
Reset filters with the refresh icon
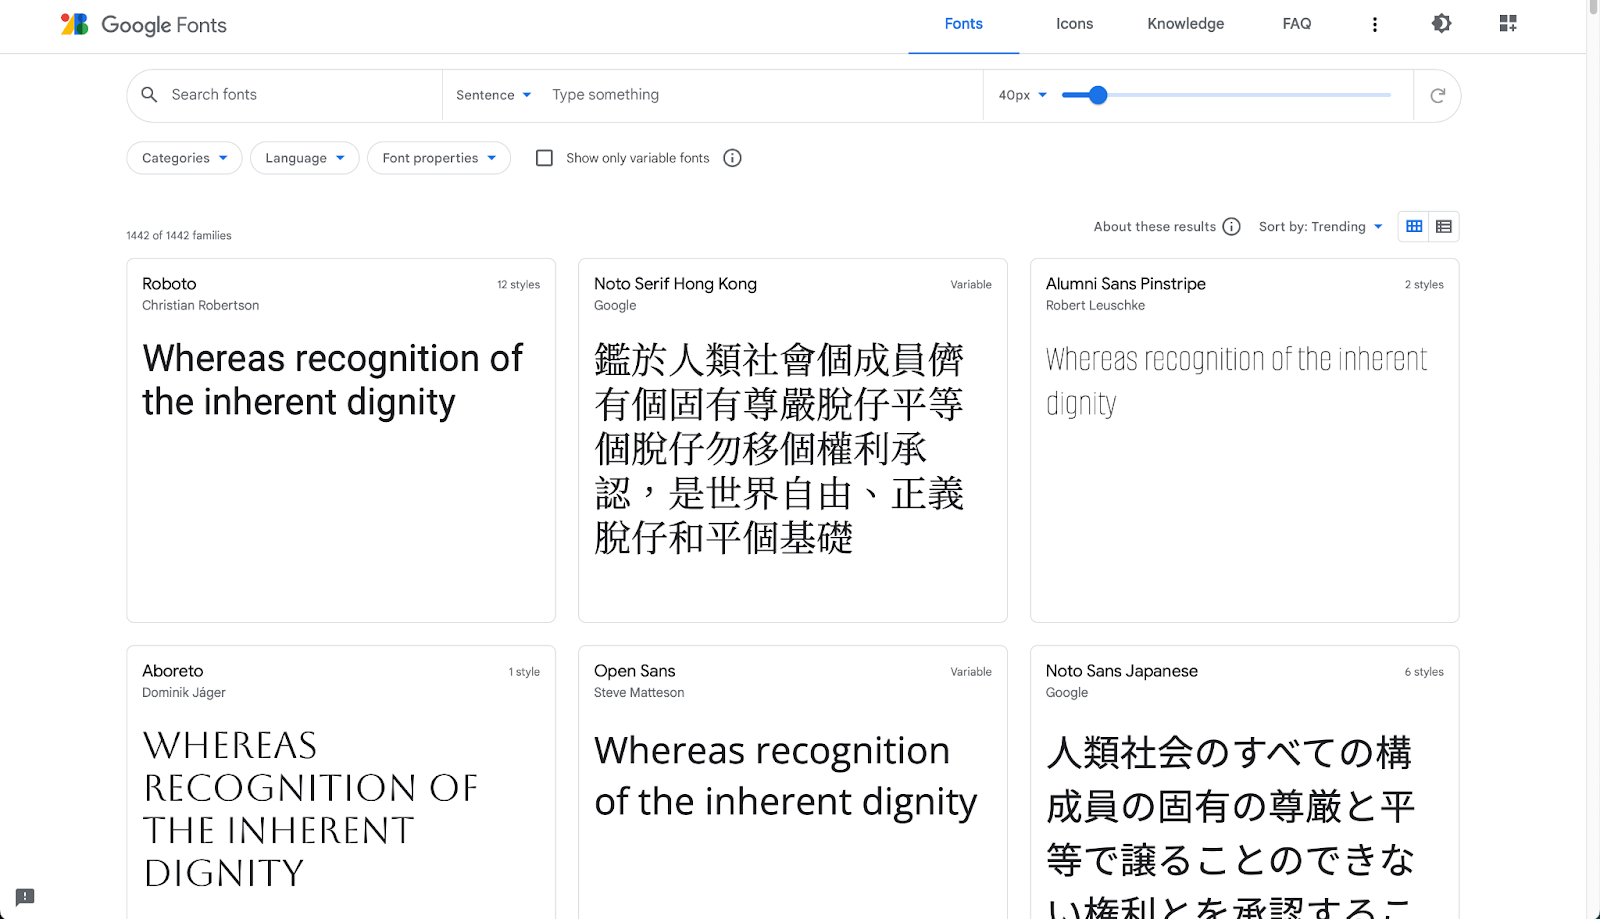(1438, 96)
